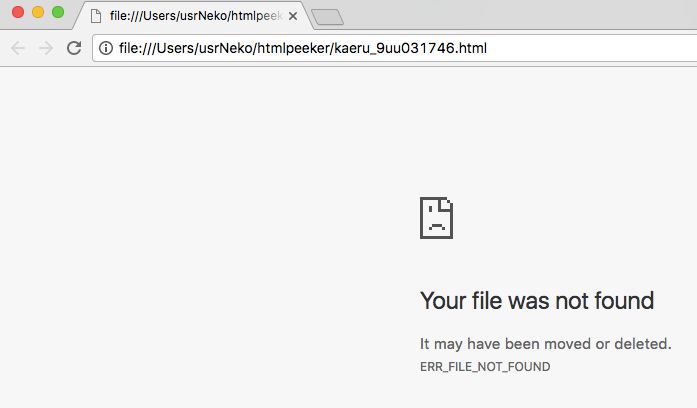
Task: Select the file:///Users/usrNeko/htmlpeek tab
Action: tap(193, 16)
